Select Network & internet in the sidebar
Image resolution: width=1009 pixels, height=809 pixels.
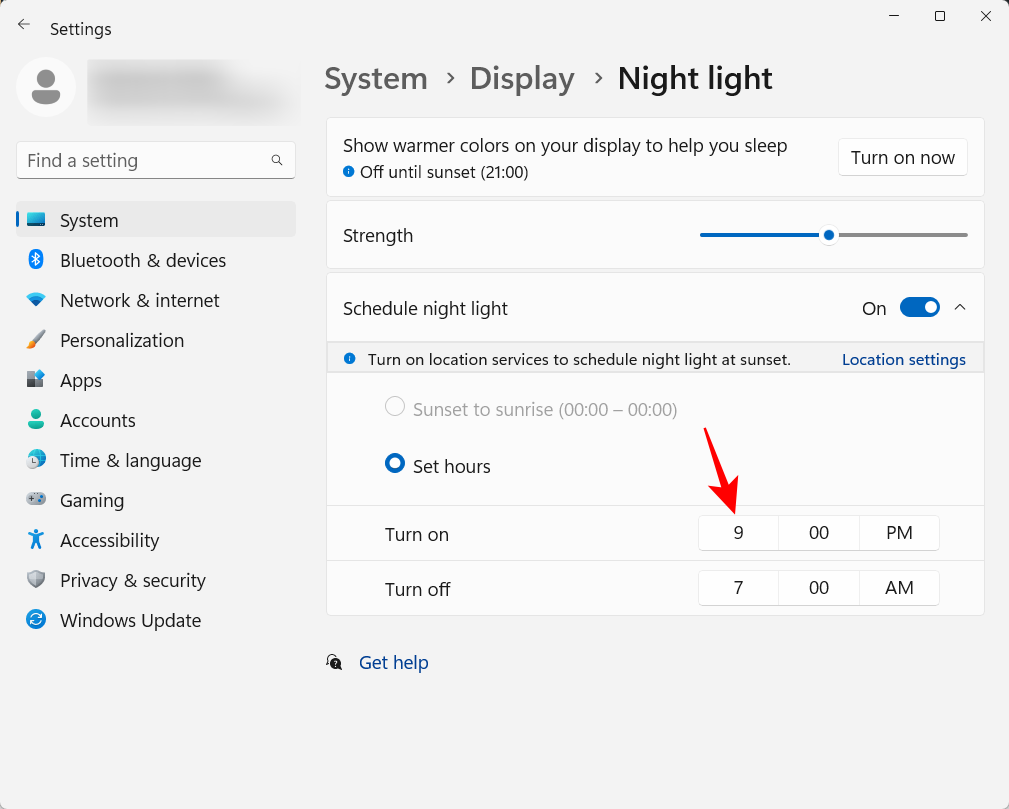pyautogui.click(x=139, y=300)
